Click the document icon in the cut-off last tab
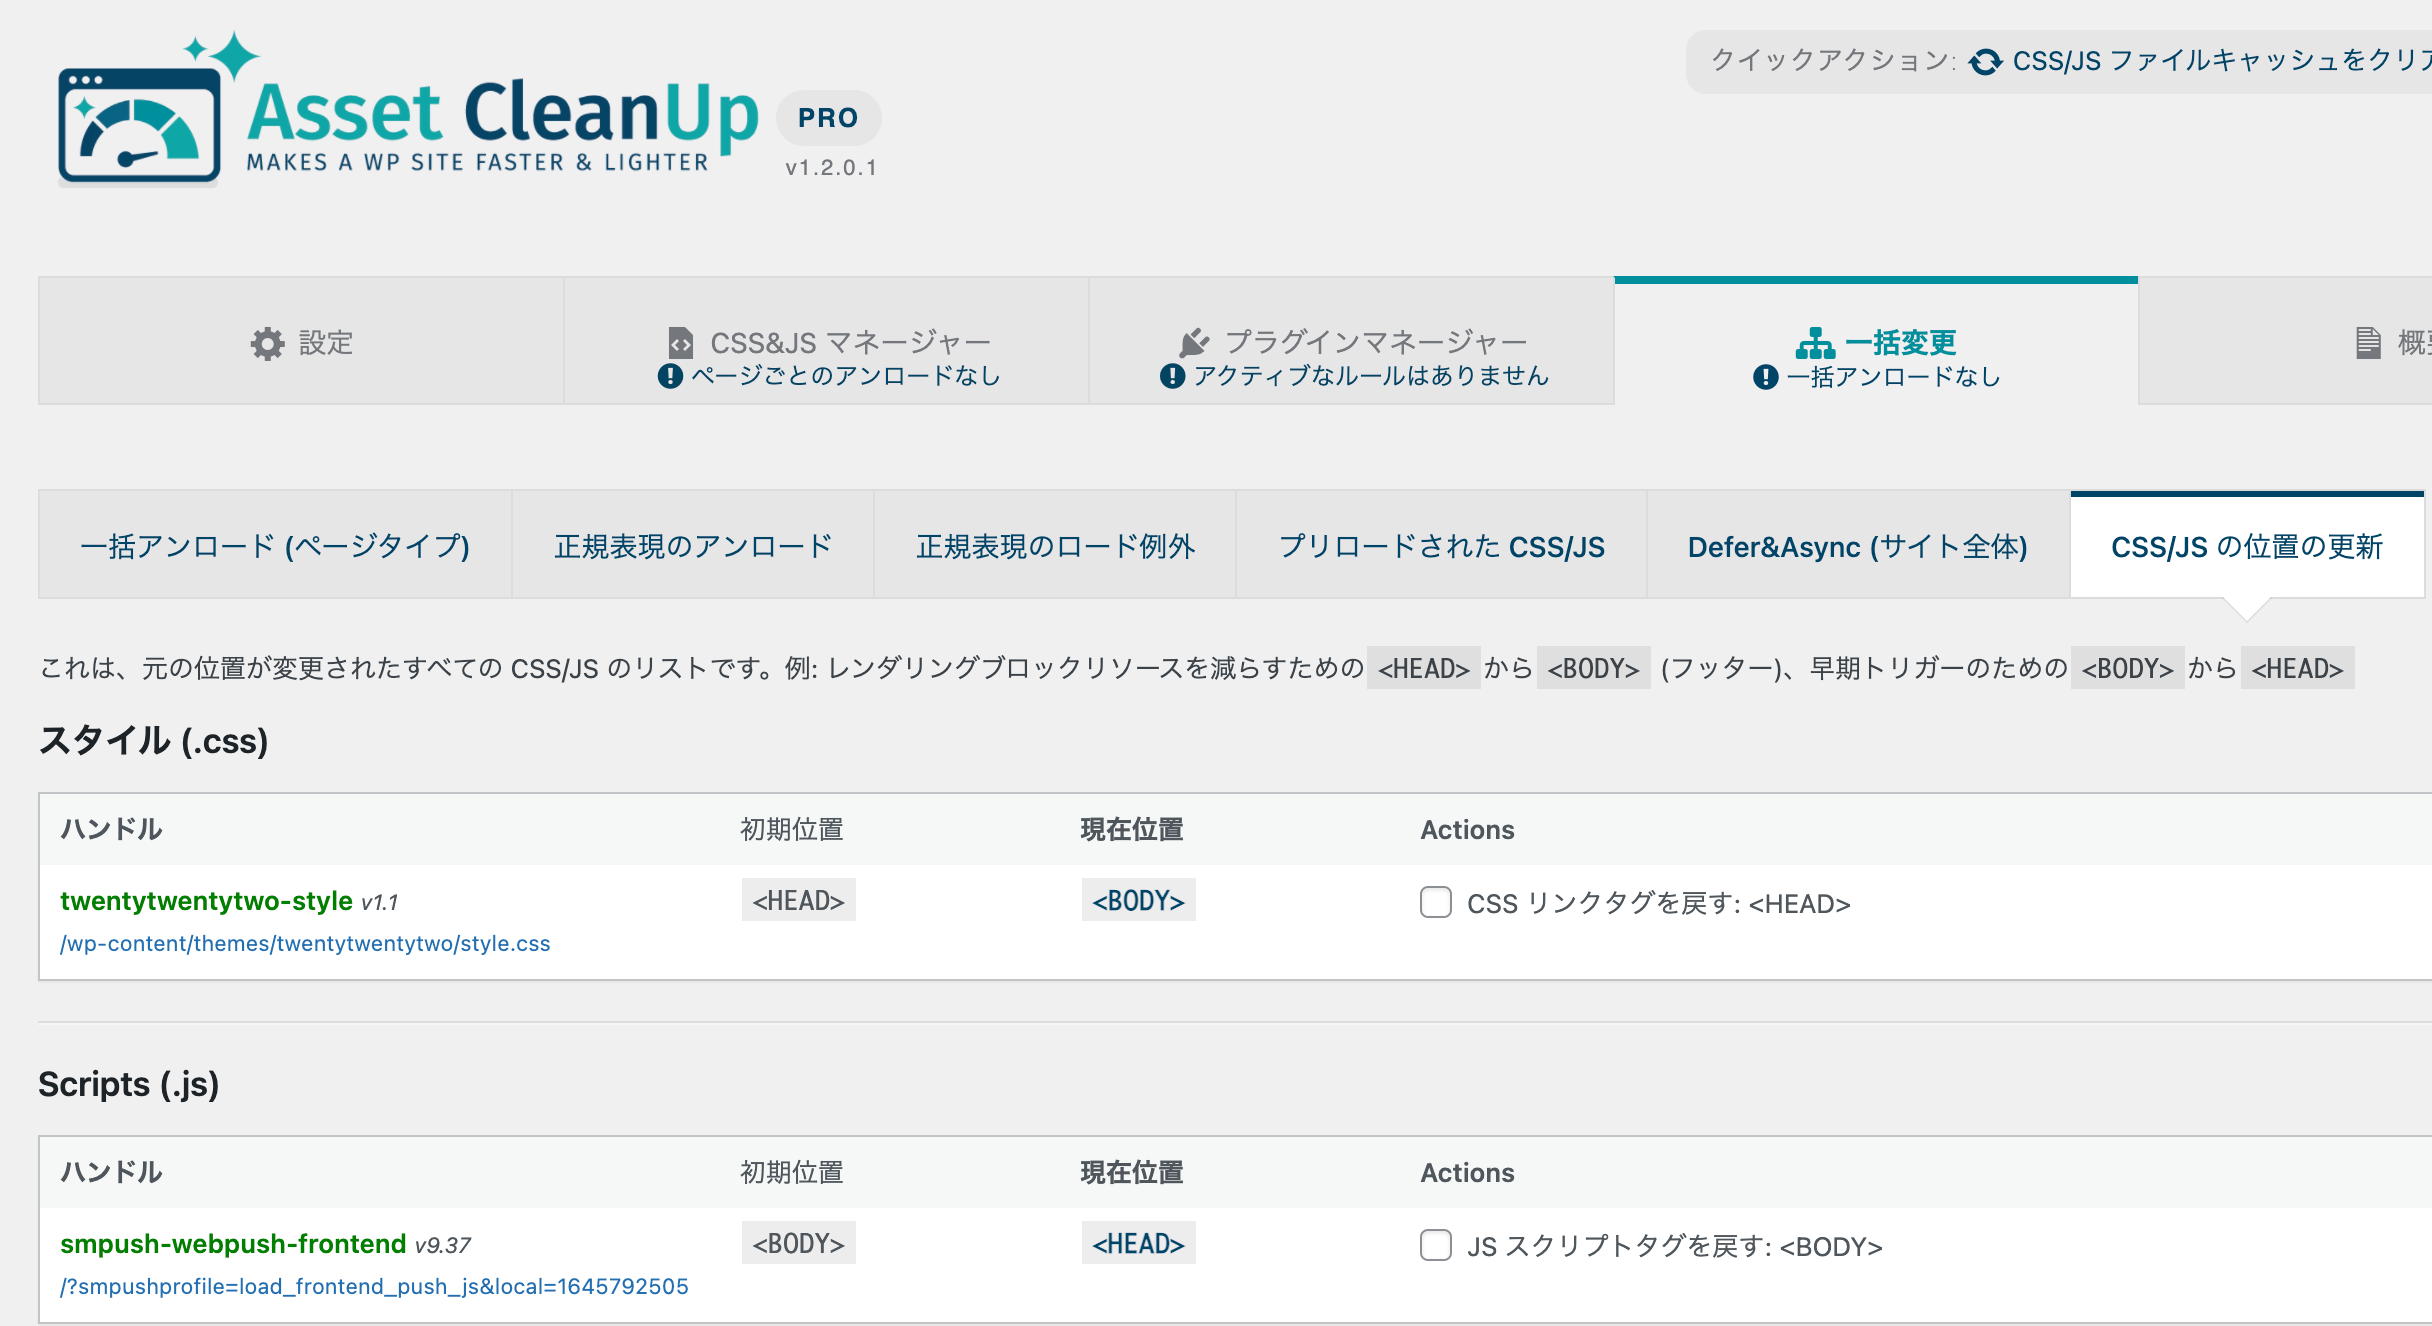The height and width of the screenshot is (1326, 2432). (2368, 343)
